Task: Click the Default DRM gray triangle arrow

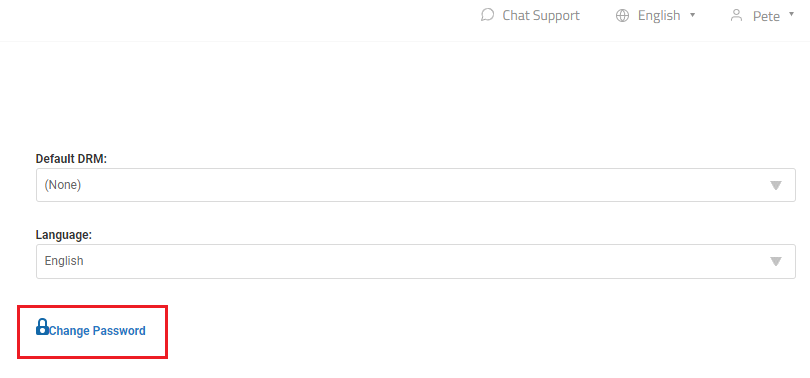Action: pos(775,185)
